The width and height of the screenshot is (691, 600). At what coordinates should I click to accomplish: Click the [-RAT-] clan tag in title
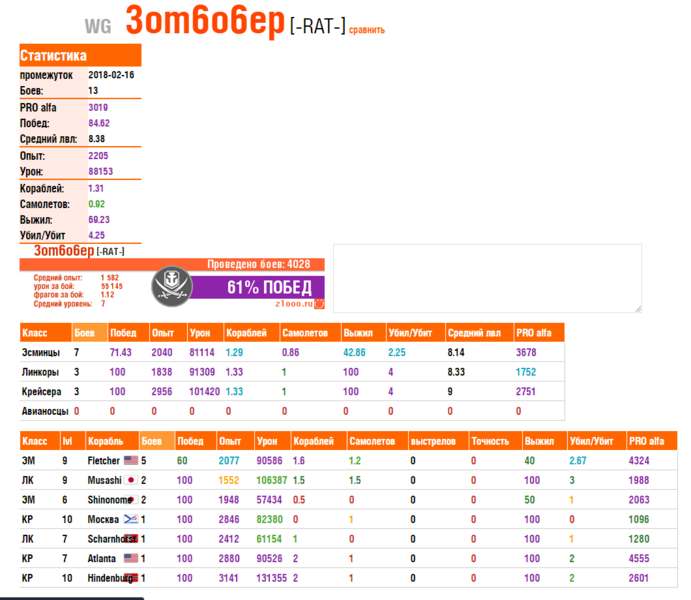[x=318, y=26]
